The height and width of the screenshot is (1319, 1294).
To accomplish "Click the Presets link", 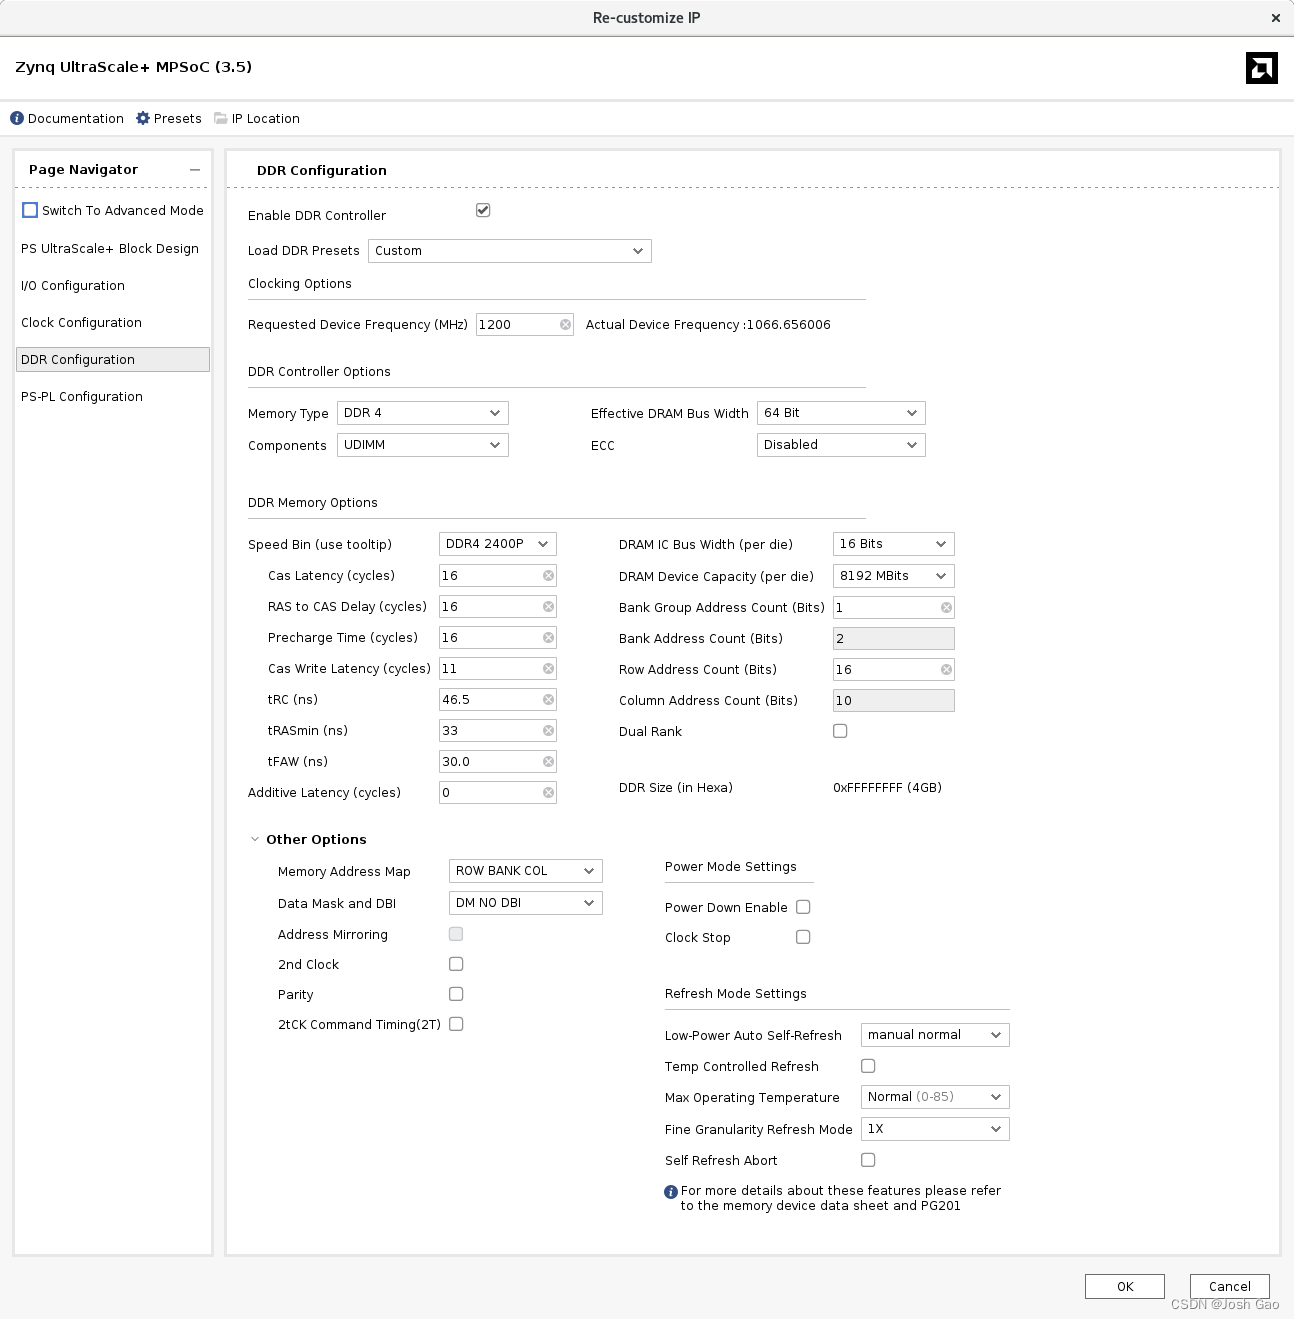I will (178, 118).
